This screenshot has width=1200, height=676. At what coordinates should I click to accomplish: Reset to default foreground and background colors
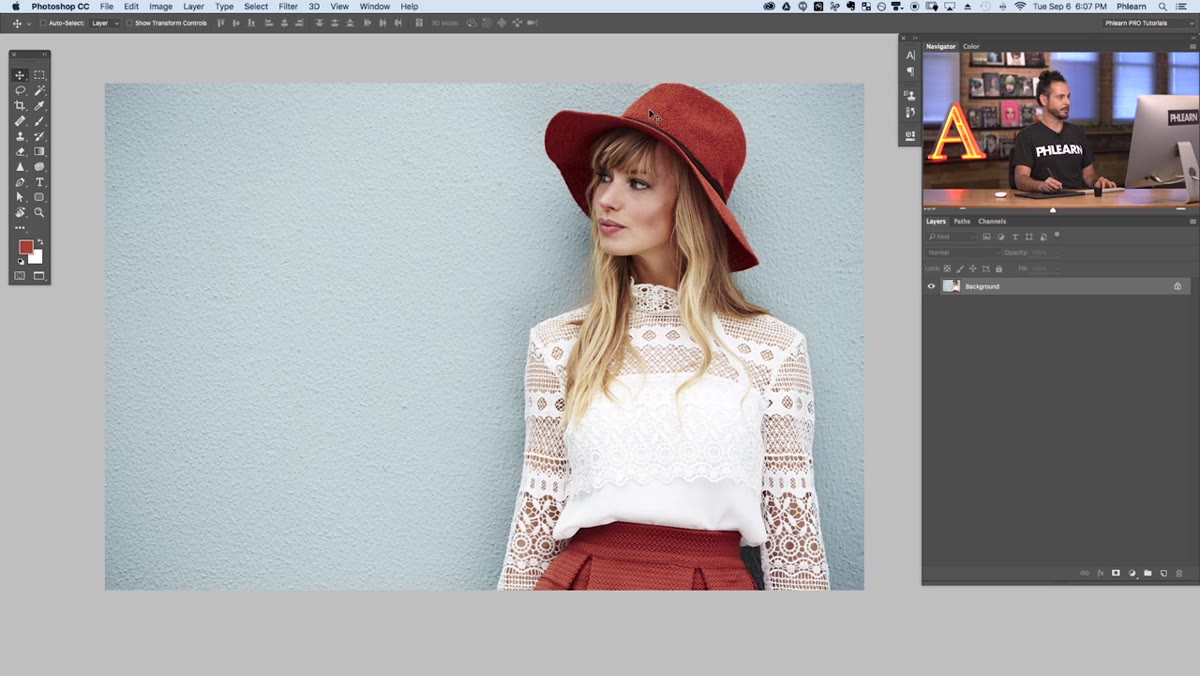point(20,262)
